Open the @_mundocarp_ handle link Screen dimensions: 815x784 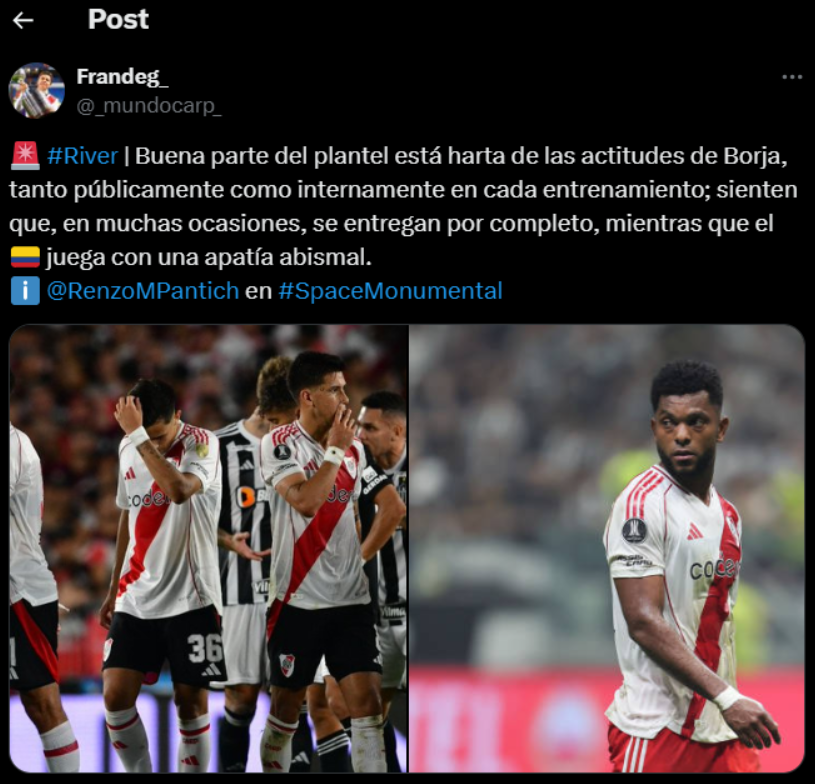(x=149, y=106)
